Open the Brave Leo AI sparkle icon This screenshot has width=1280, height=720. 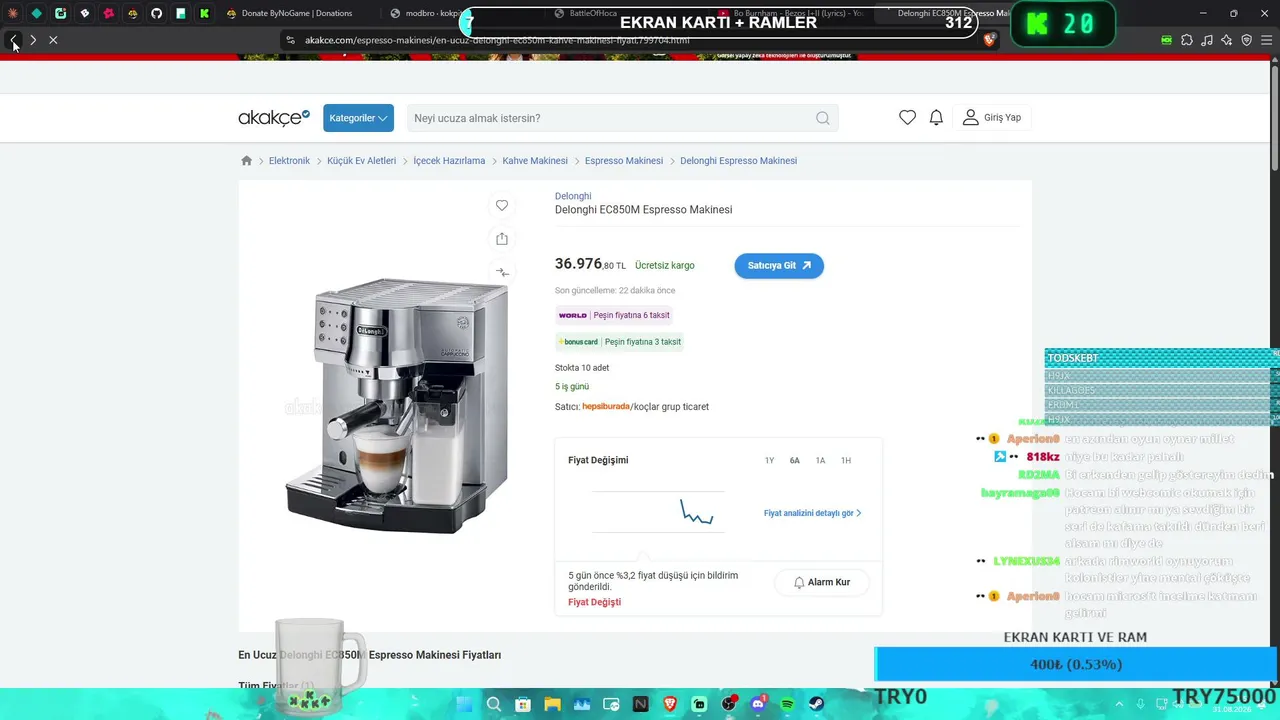click(1227, 40)
